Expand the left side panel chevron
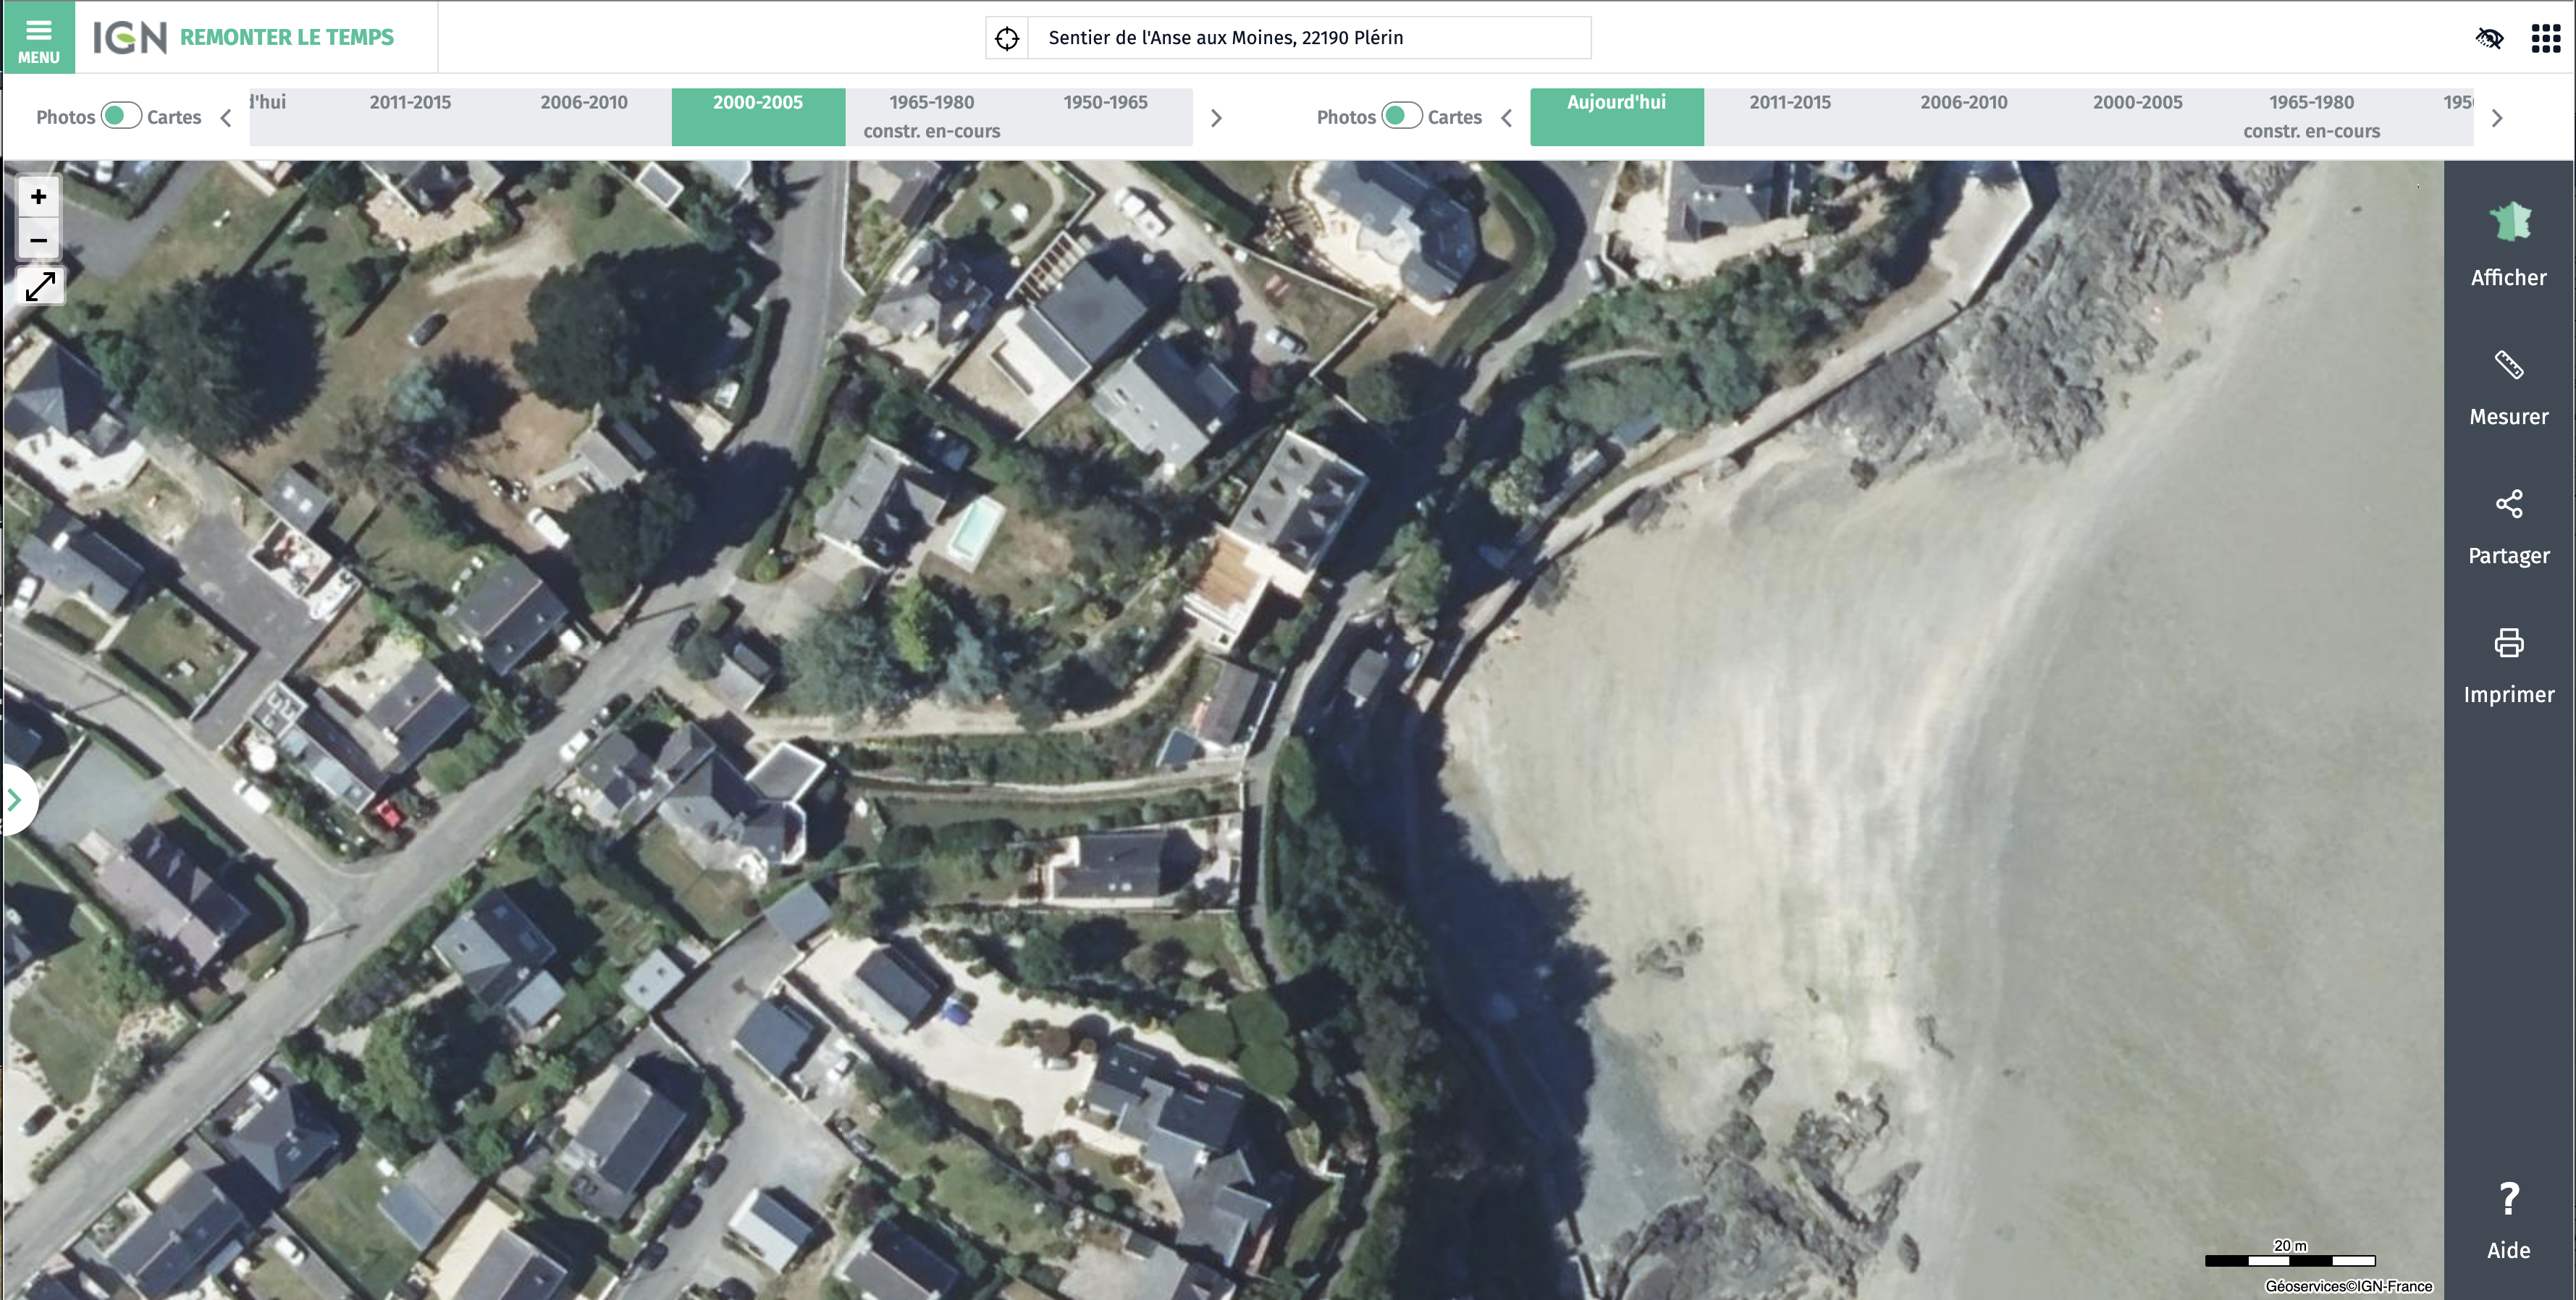Viewport: 2576px width, 1300px height. tap(15, 800)
